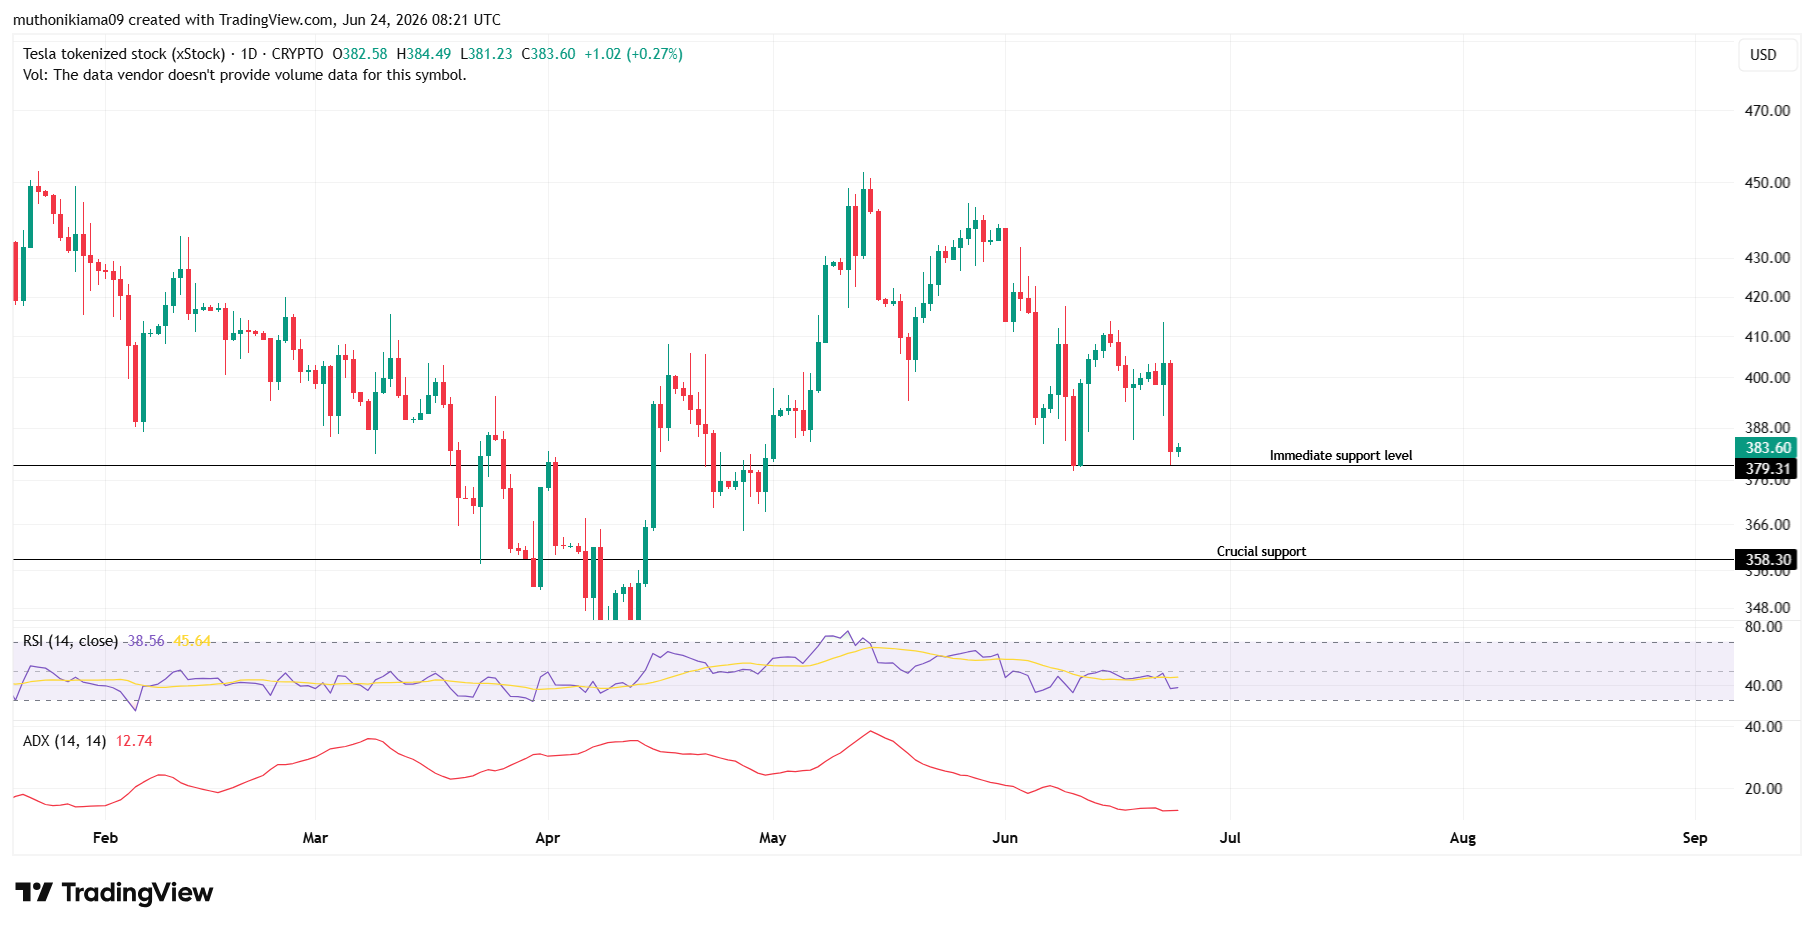Click the 1D timeframe label in header
1814x930 pixels.
point(249,54)
